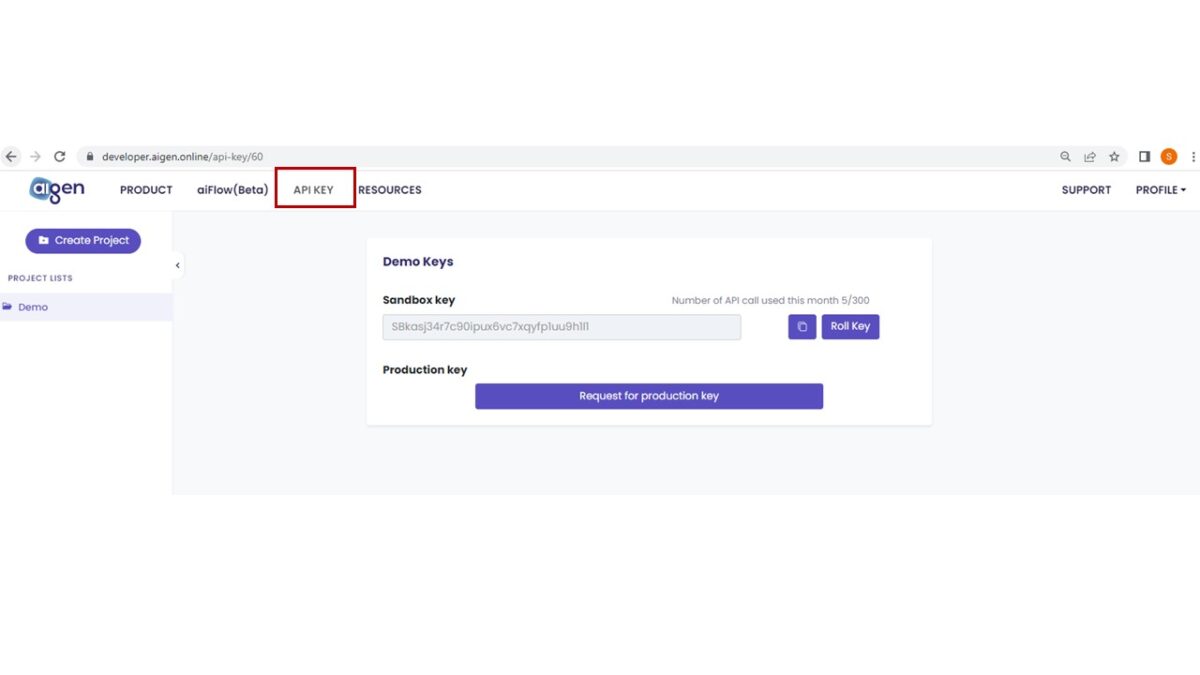Open the Chrome three-dot menu
Image resolution: width=1200 pixels, height=675 pixels.
(x=1193, y=156)
